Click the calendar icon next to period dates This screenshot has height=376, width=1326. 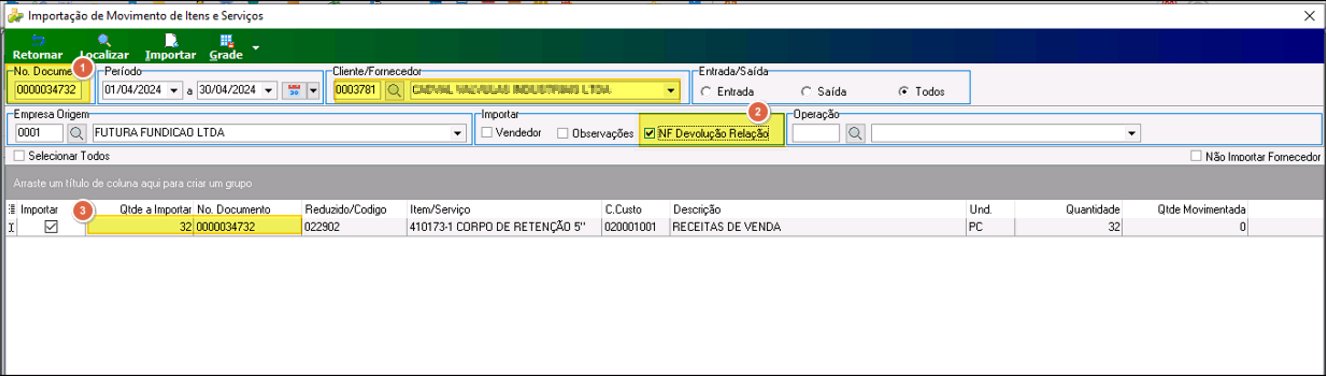[294, 90]
